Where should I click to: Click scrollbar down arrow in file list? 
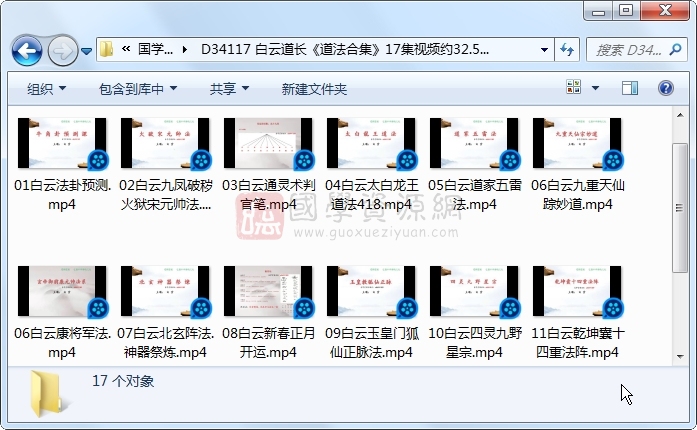pos(680,356)
